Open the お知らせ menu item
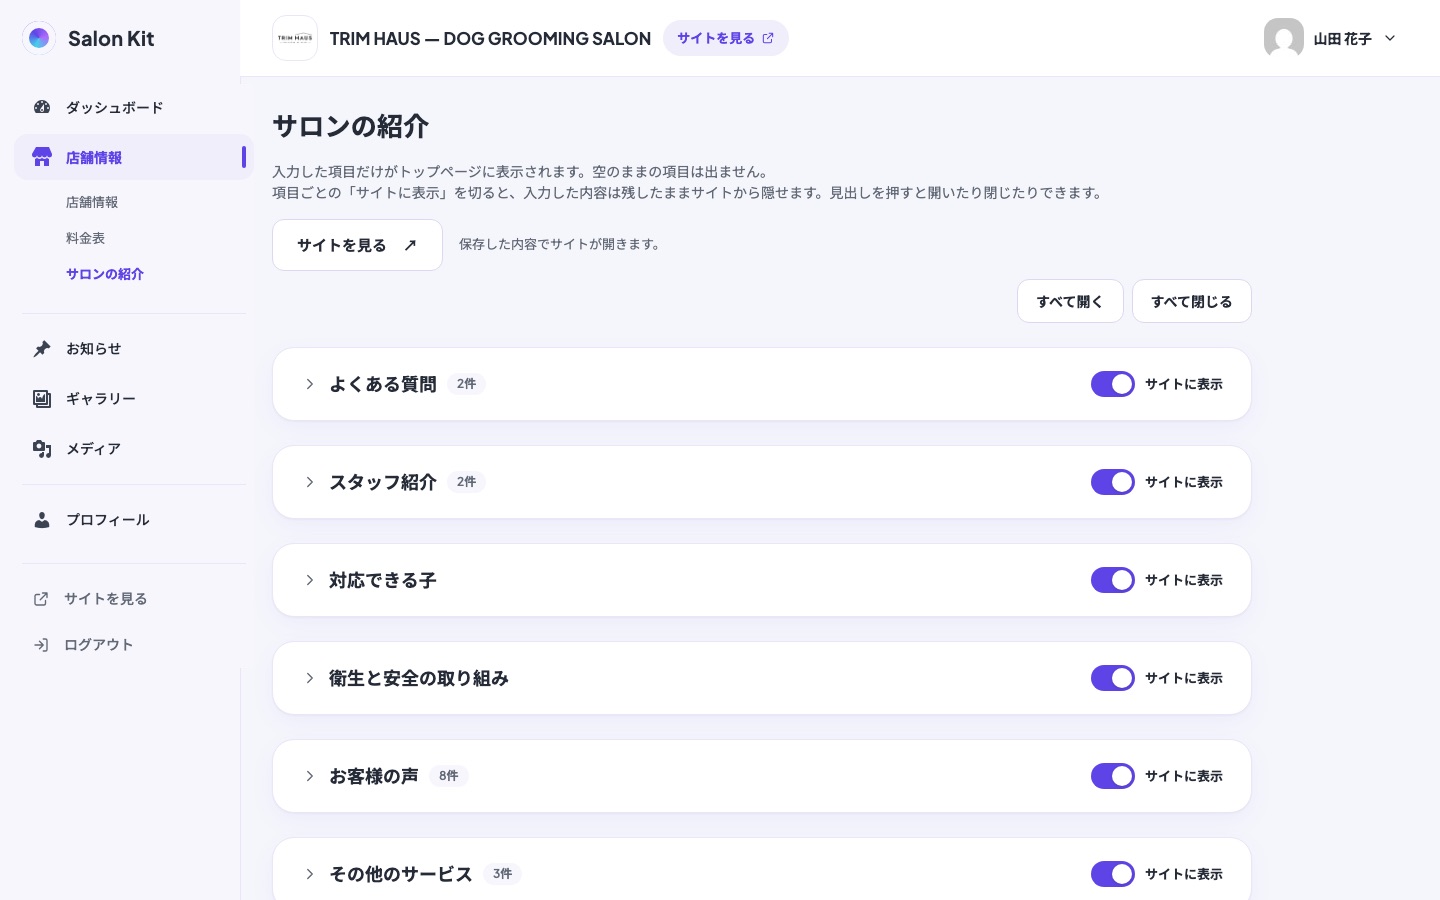This screenshot has height=900, width=1440. (x=134, y=348)
